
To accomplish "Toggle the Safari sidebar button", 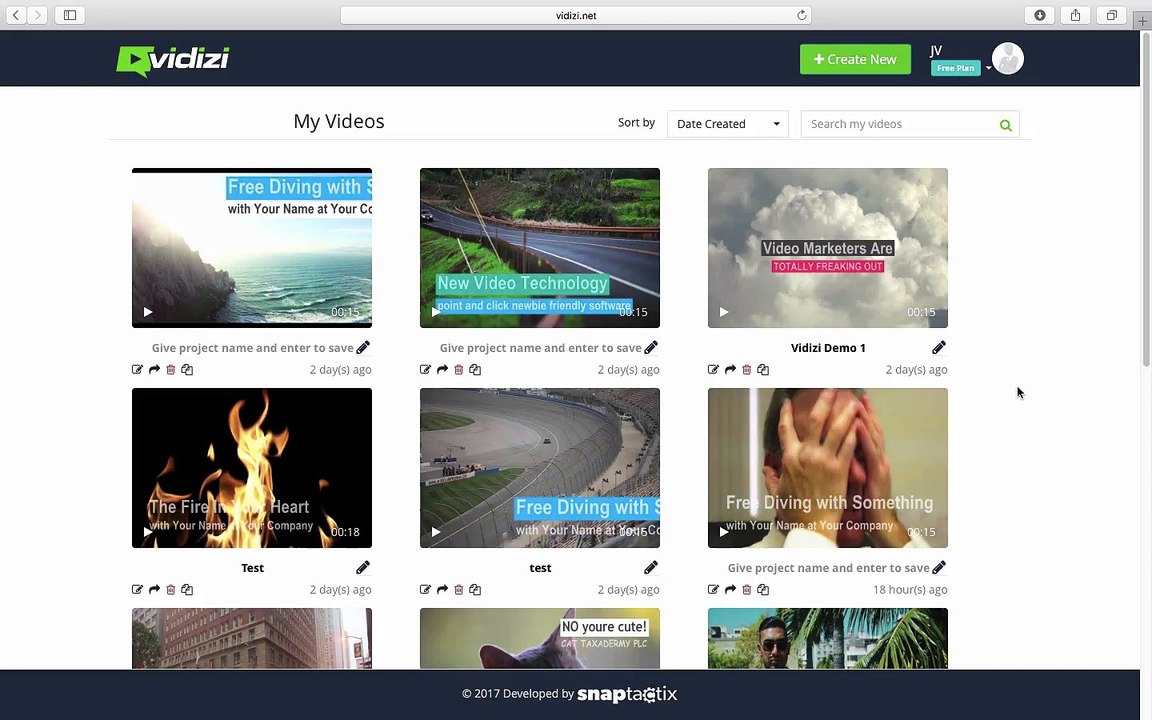I will point(70,15).
